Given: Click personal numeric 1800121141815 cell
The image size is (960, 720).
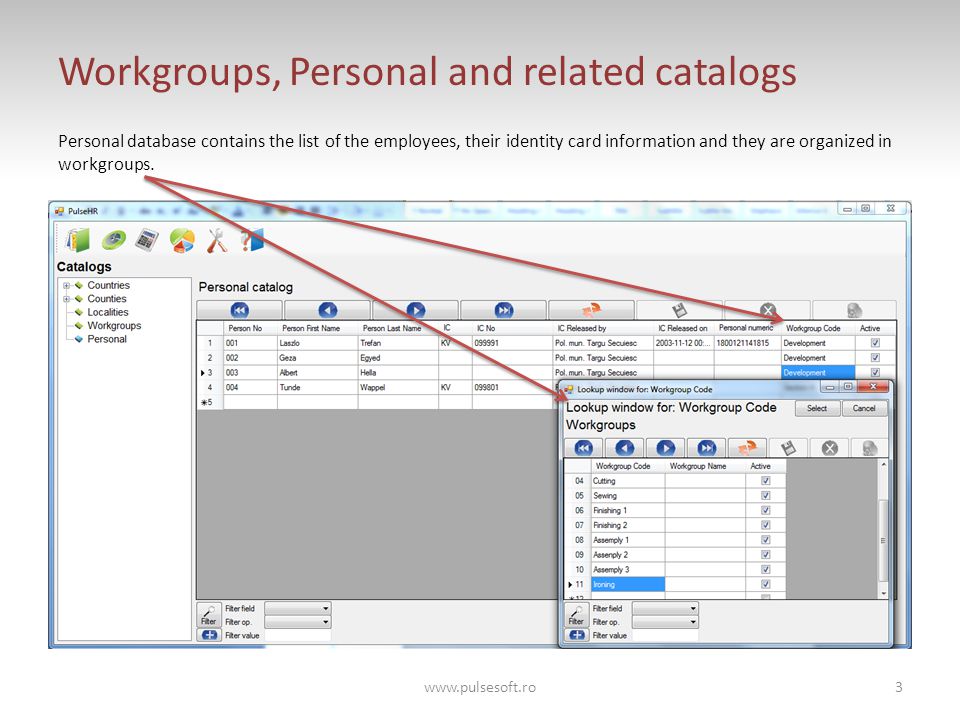Looking at the screenshot, I should click(x=748, y=343).
